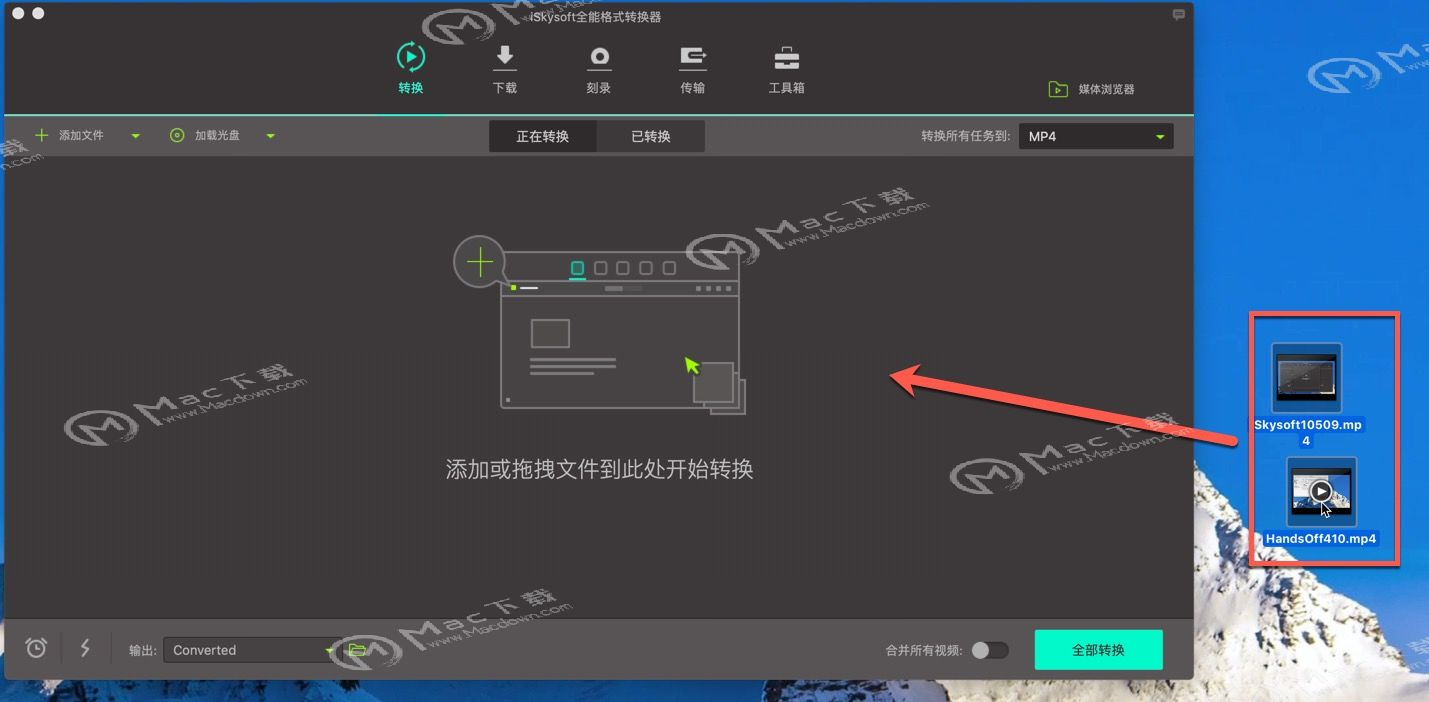Toggle the lightning high-speed conversion icon
The height and width of the screenshot is (702, 1429).
85,648
